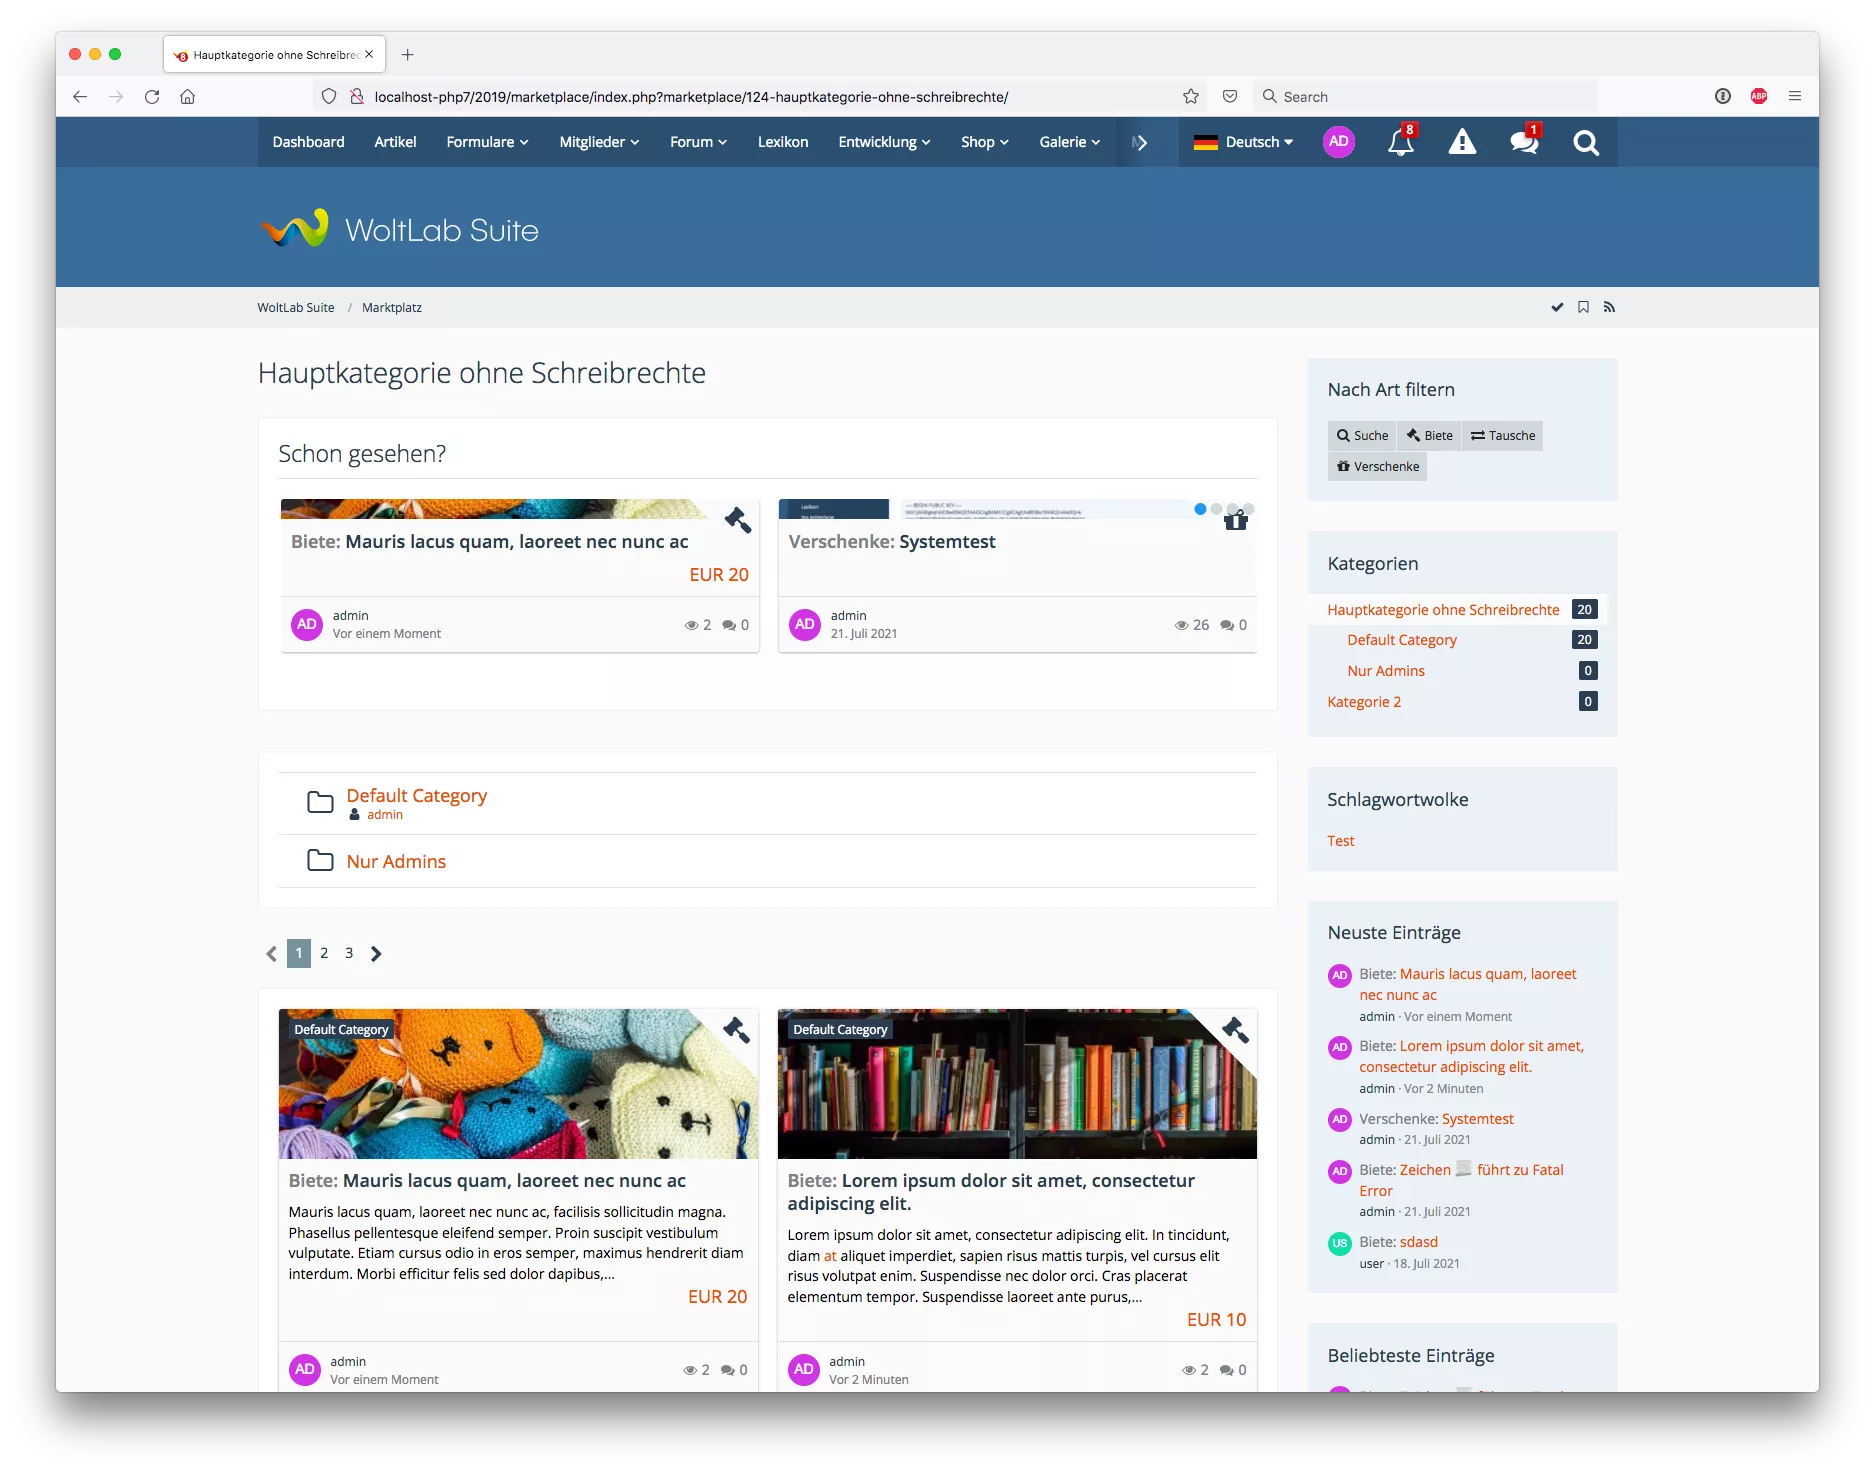Open the site search magnifier icon

pyautogui.click(x=1585, y=143)
